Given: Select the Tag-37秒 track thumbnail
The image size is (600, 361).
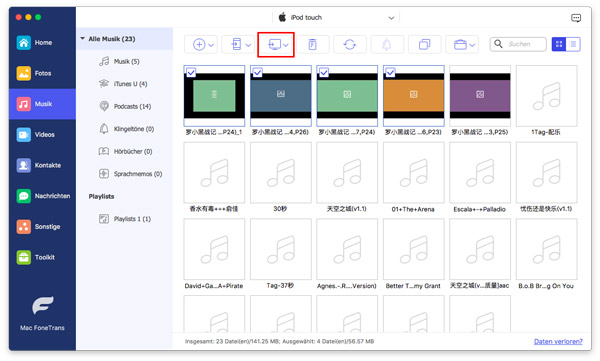Looking at the screenshot, I should 280,249.
